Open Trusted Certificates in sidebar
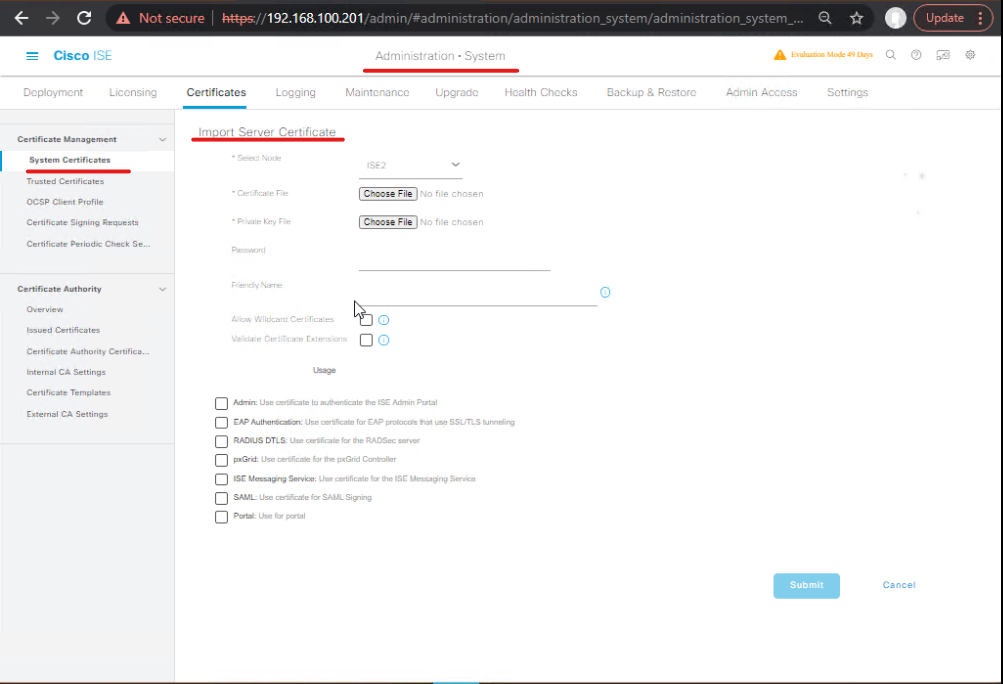Viewport: 1003px width, 684px height. (65, 182)
